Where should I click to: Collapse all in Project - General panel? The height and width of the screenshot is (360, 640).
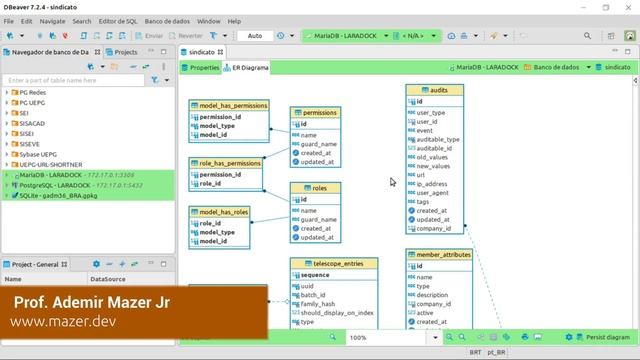109,264
